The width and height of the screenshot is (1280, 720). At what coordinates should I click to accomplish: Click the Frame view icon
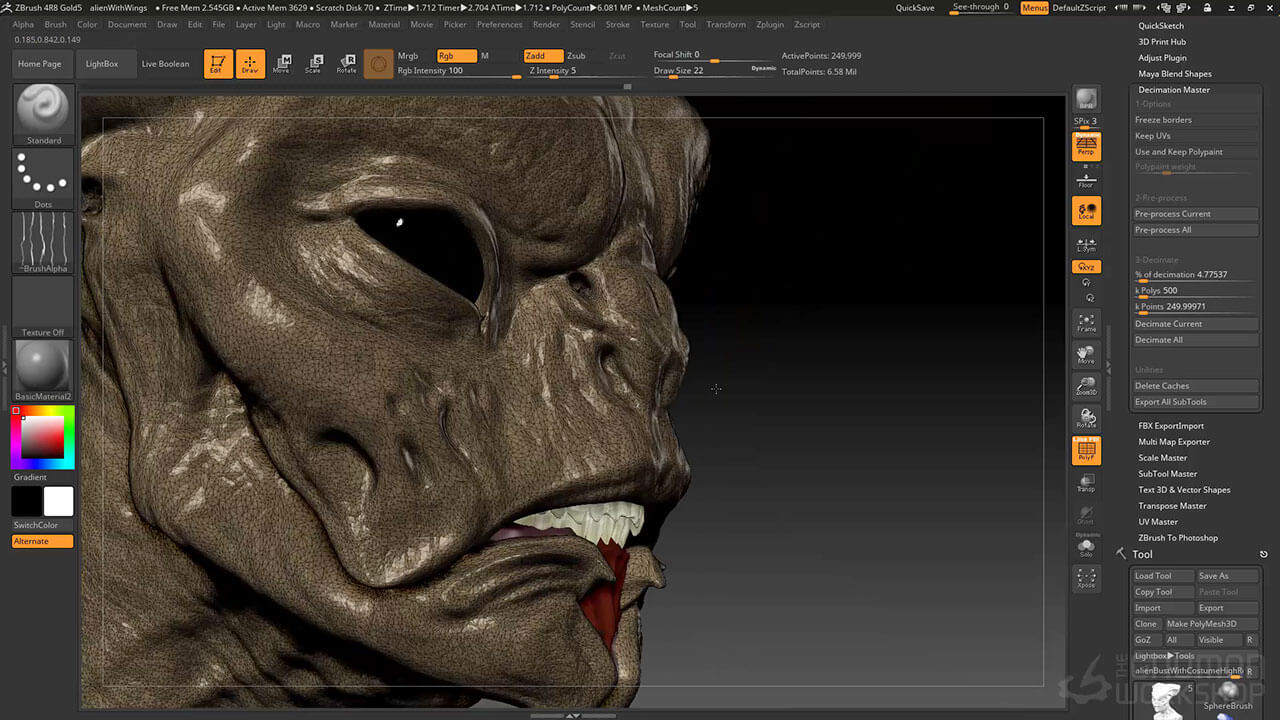1086,322
